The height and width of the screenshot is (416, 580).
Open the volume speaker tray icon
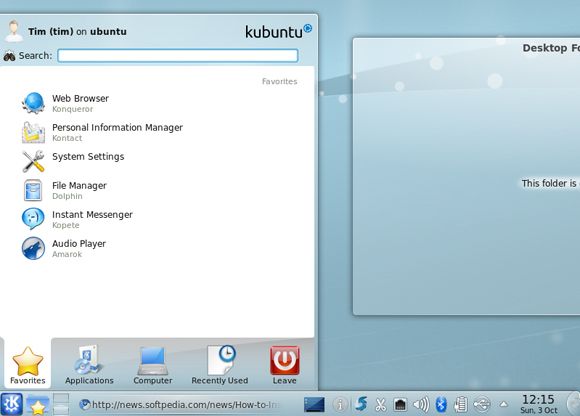click(421, 405)
